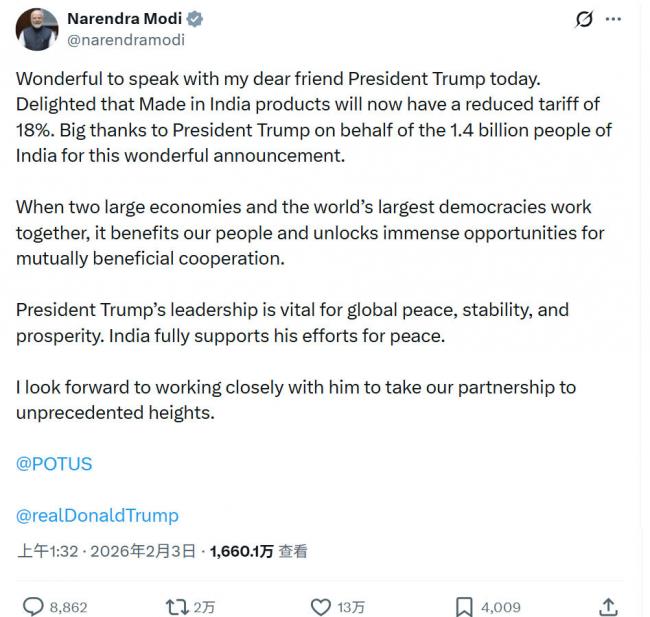Follow the @POTUS mention link
This screenshot has height=617, width=650.
pyautogui.click(x=54, y=464)
